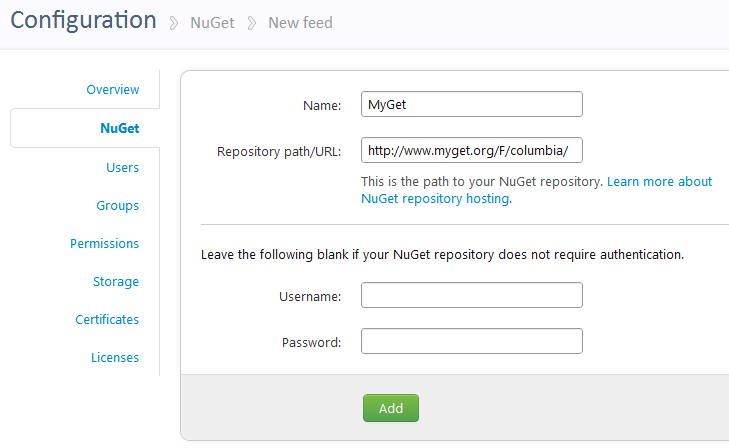
Task: View the Certificates section
Action: tap(107, 320)
